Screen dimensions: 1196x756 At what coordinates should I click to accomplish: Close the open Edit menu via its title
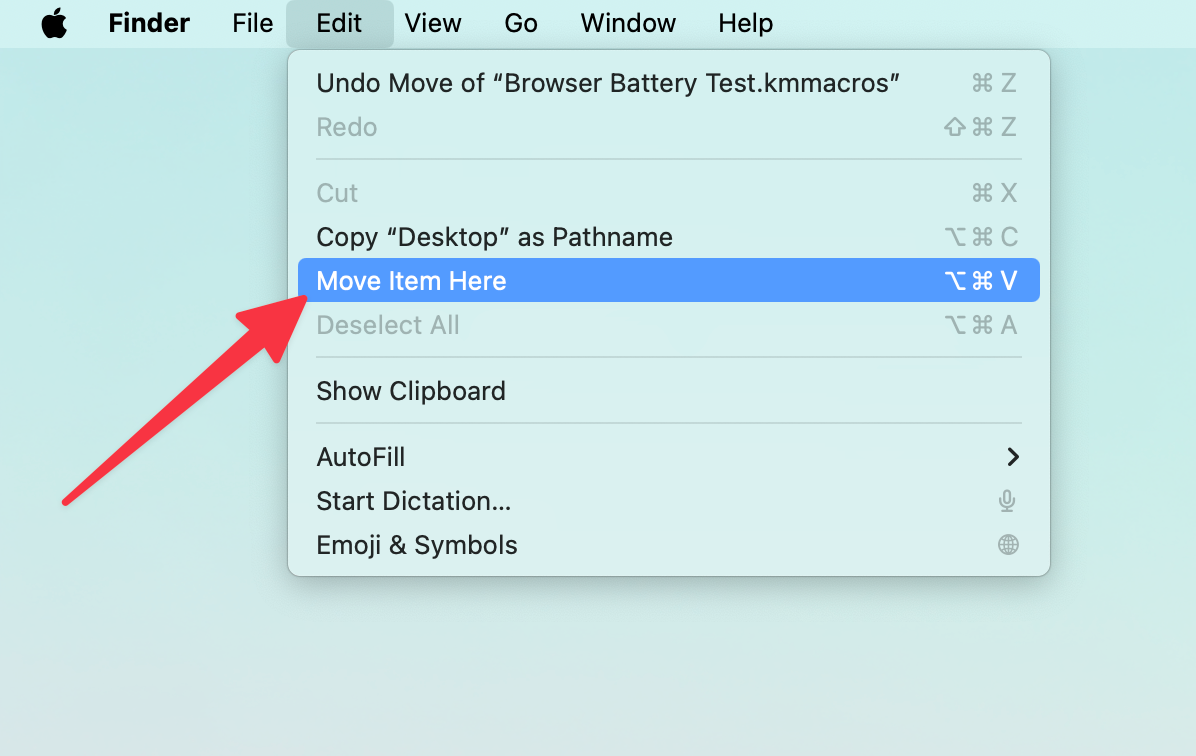click(x=339, y=23)
